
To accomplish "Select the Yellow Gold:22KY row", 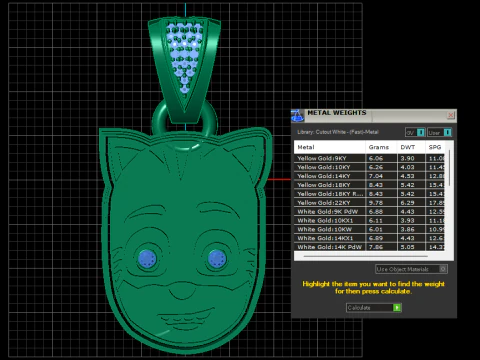I will (x=369, y=202).
